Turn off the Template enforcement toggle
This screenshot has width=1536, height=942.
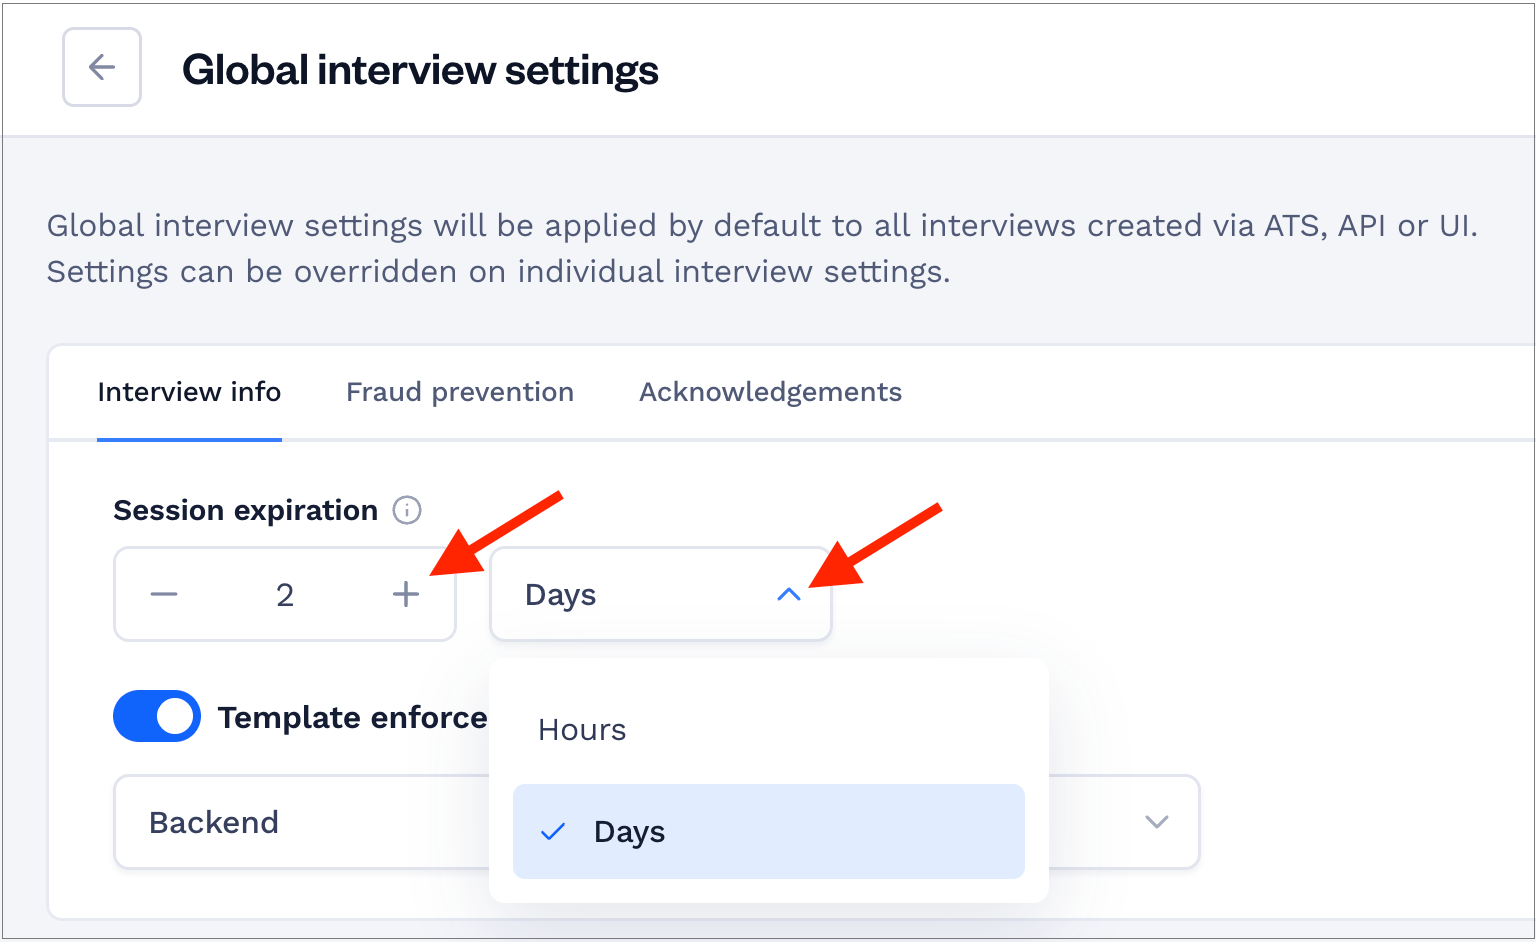[x=157, y=716]
